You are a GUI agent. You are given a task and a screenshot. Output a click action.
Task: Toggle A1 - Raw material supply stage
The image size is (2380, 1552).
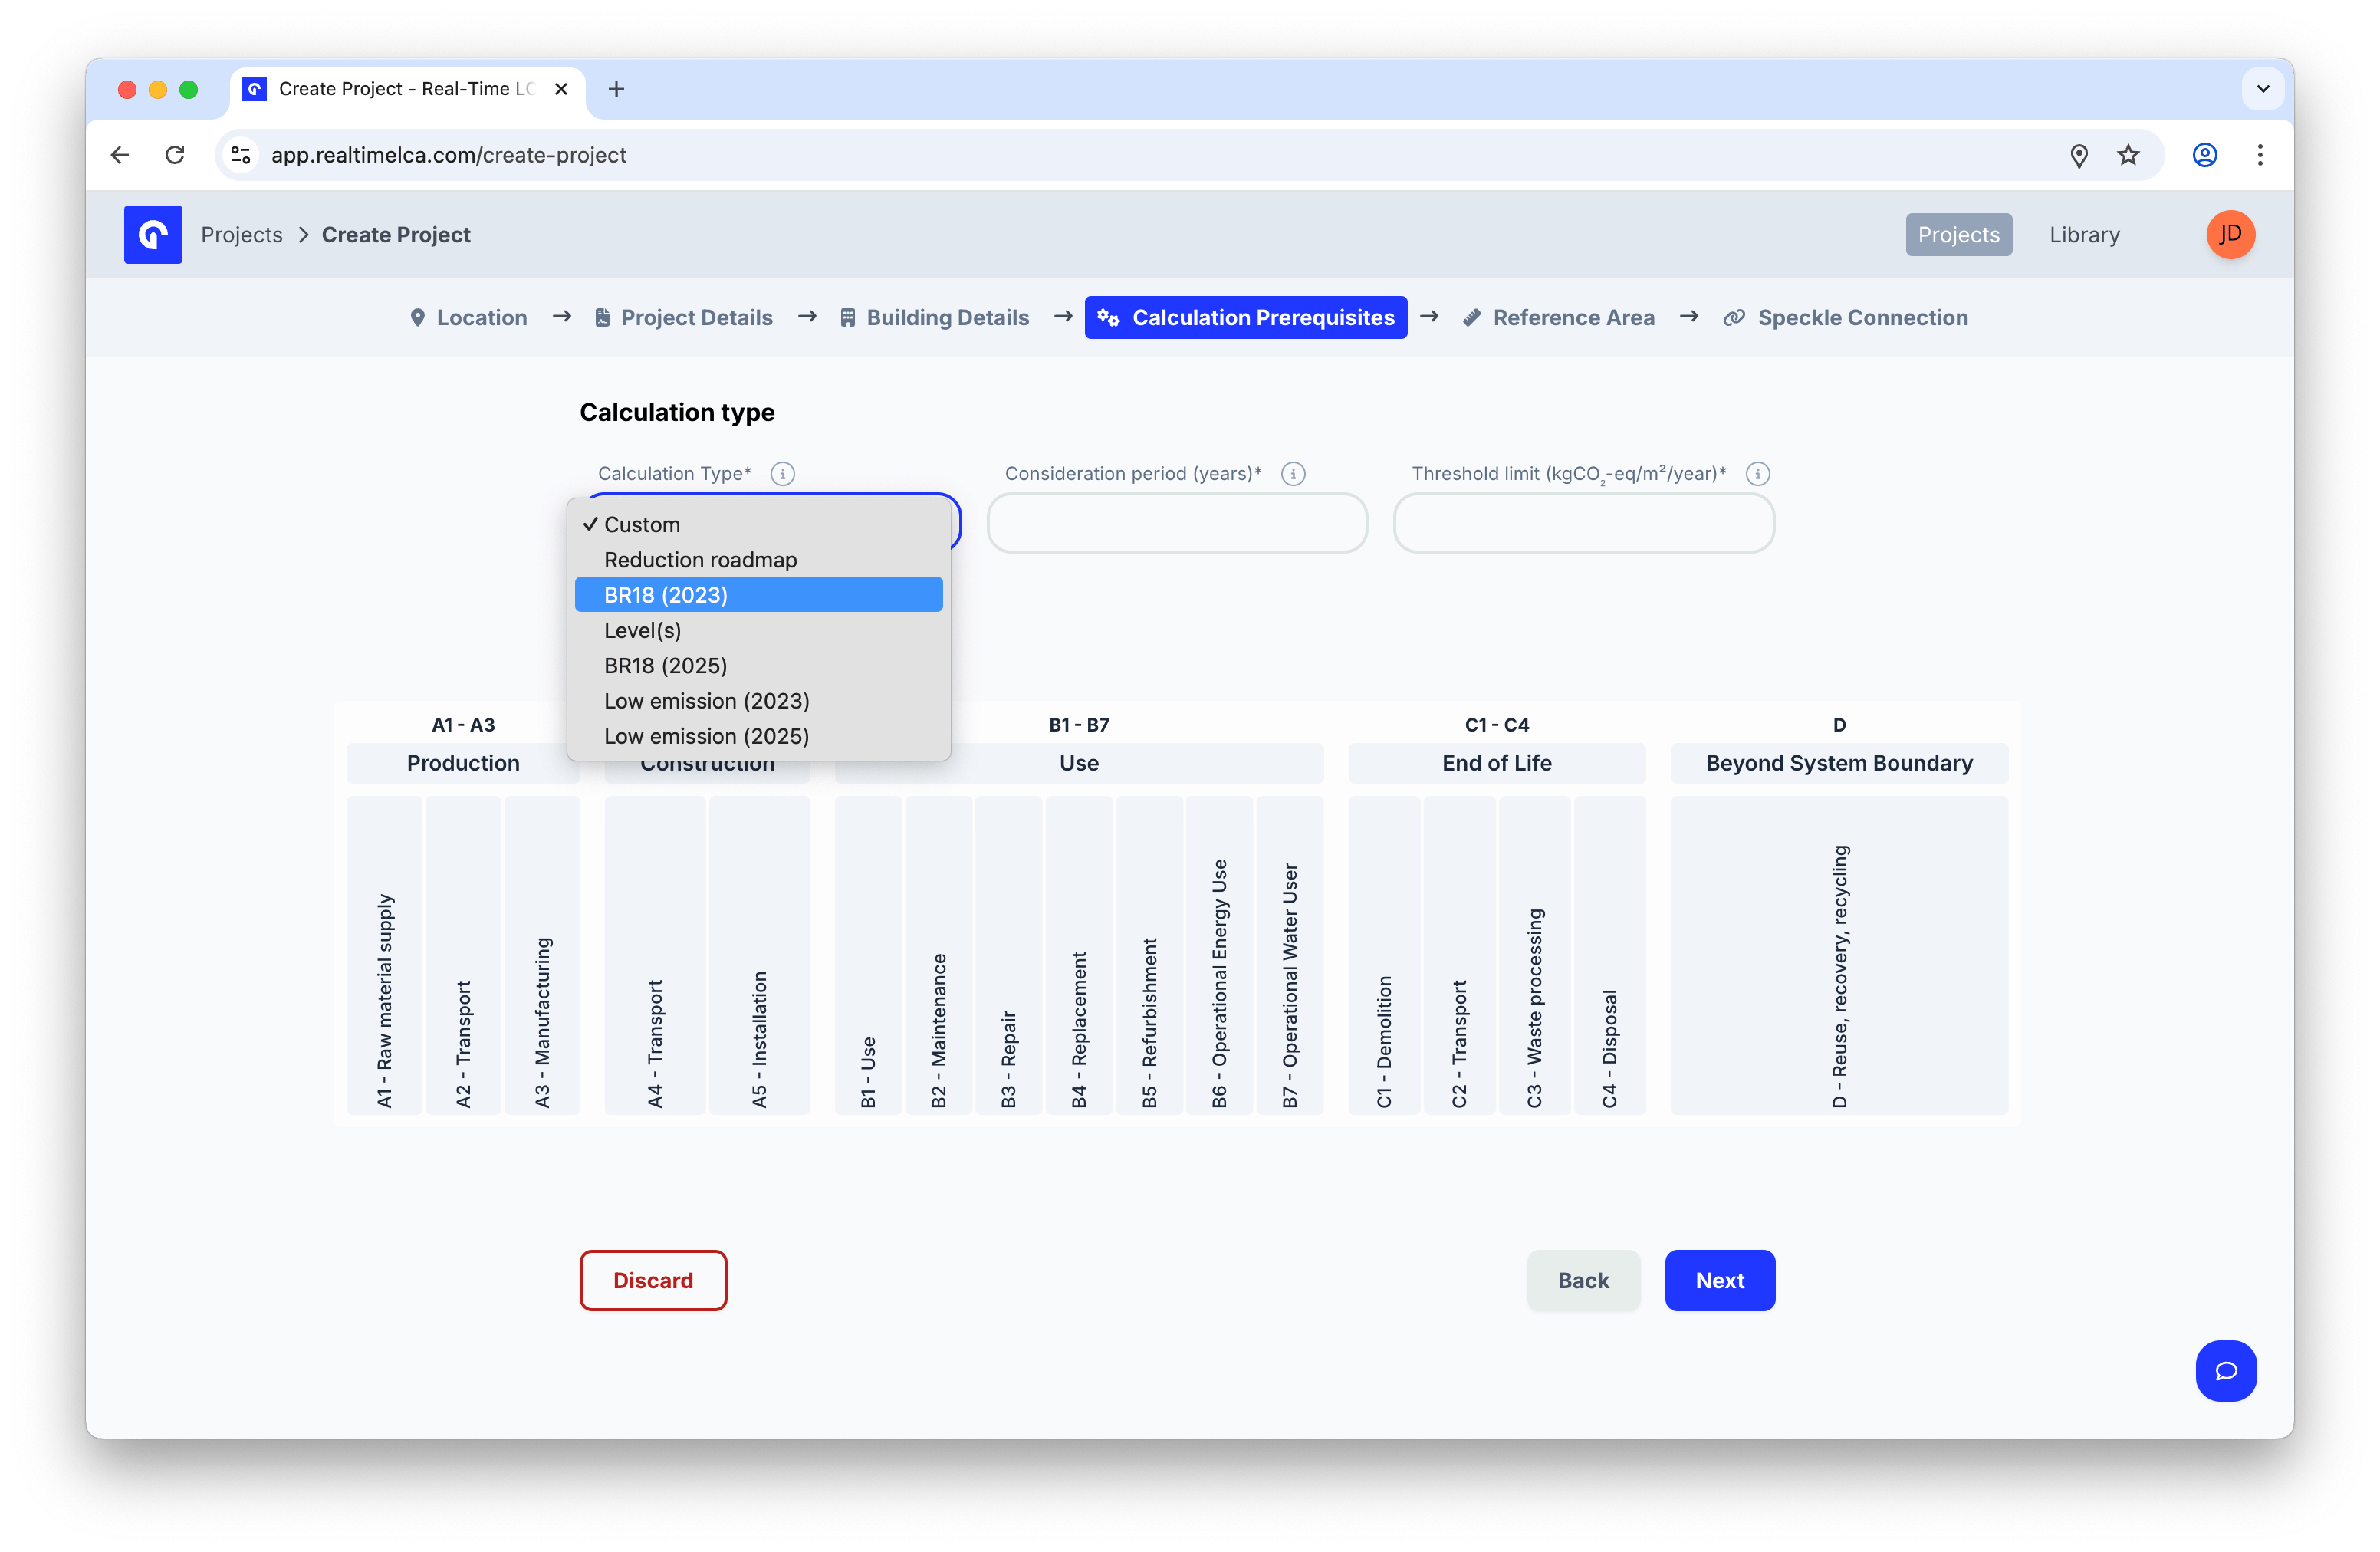point(384,955)
